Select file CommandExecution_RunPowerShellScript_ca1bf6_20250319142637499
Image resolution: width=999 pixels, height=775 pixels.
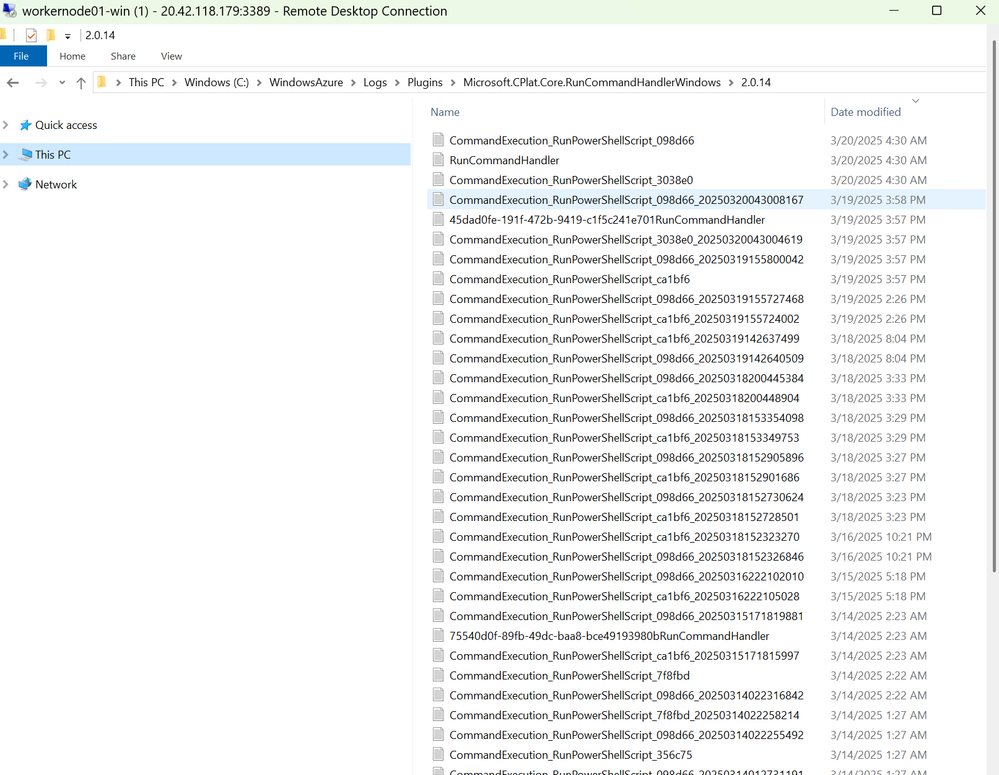(x=624, y=338)
